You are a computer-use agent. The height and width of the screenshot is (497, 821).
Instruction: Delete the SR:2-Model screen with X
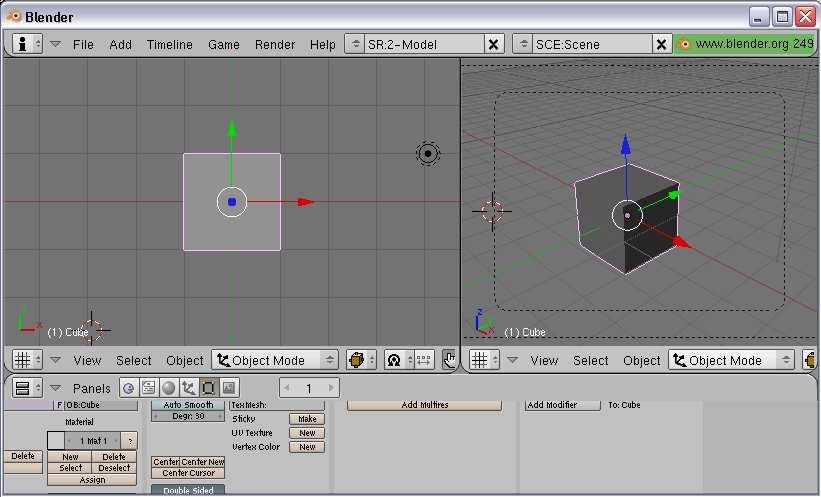click(x=494, y=44)
